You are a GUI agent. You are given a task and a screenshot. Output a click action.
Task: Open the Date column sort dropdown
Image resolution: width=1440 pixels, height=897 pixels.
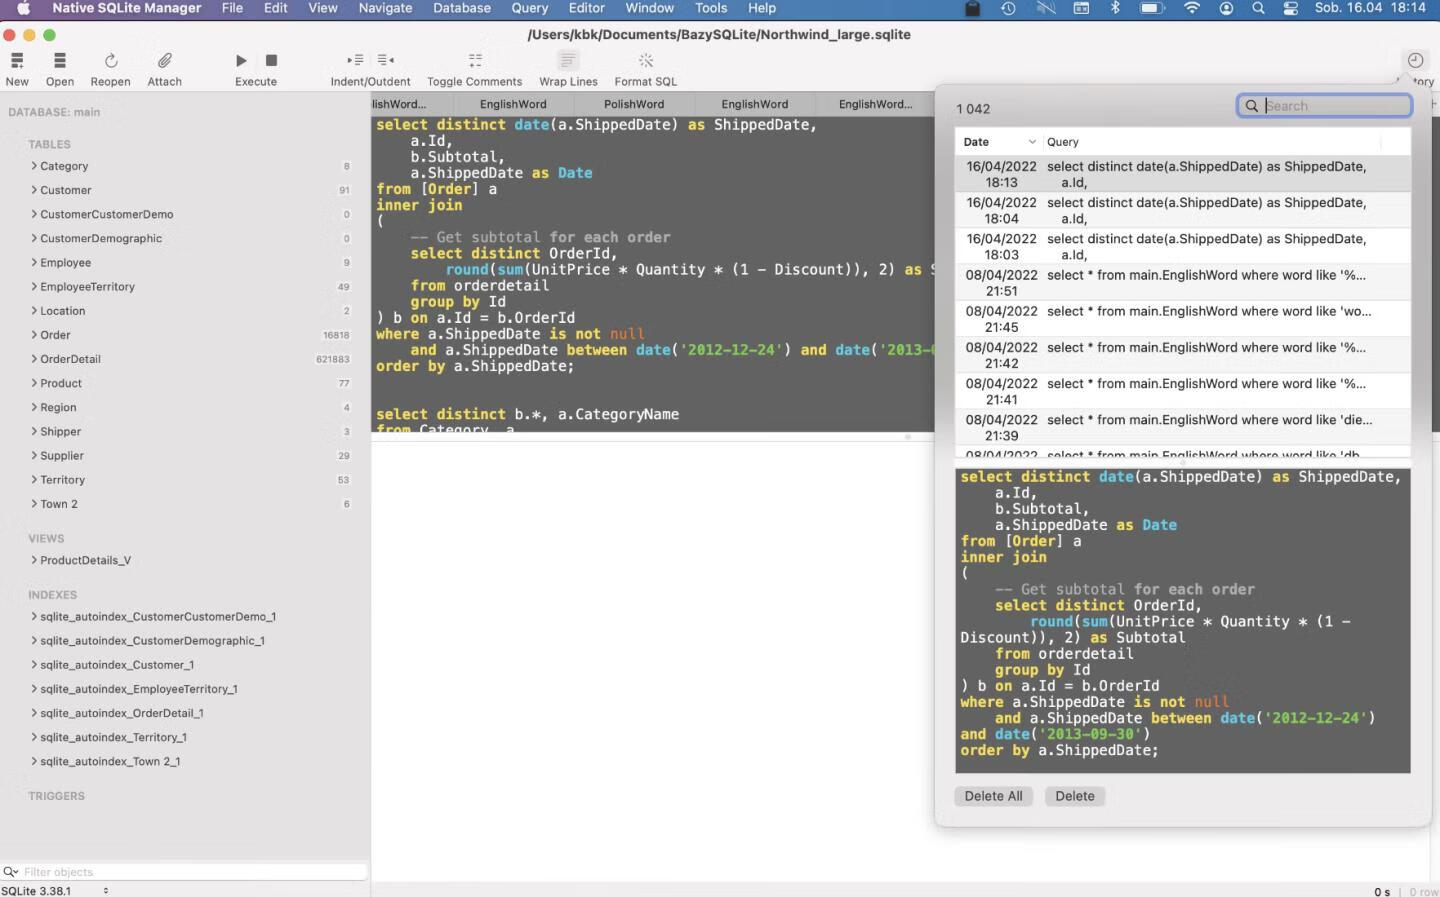tap(1032, 142)
